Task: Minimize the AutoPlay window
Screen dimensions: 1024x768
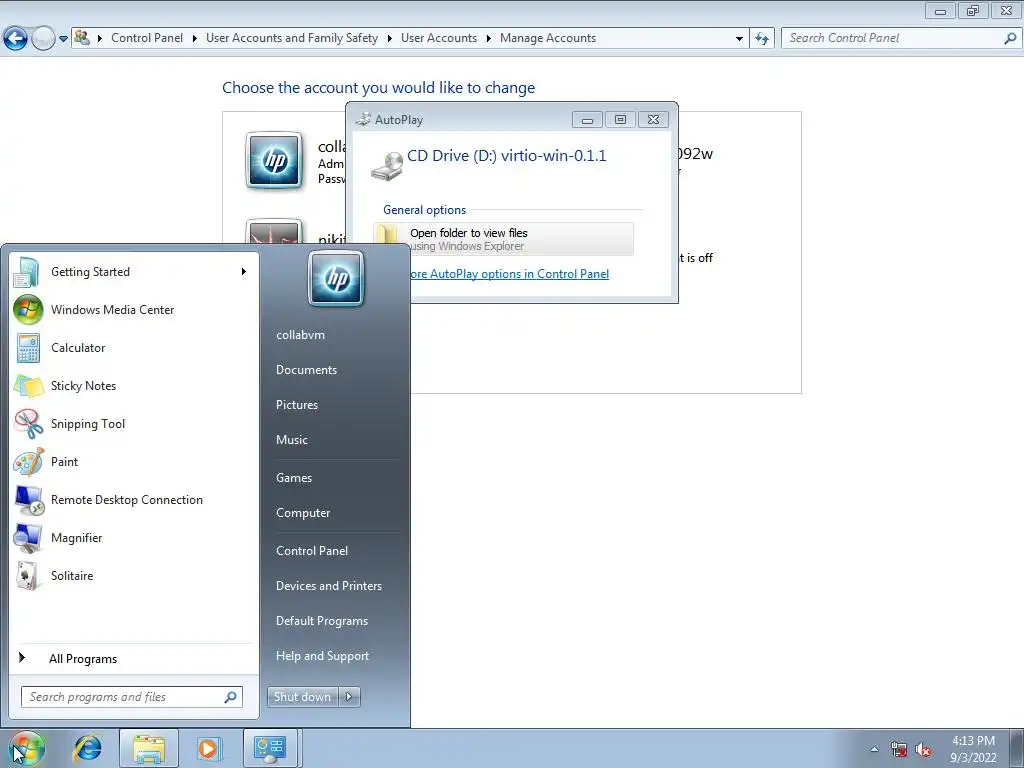Action: pyautogui.click(x=587, y=120)
